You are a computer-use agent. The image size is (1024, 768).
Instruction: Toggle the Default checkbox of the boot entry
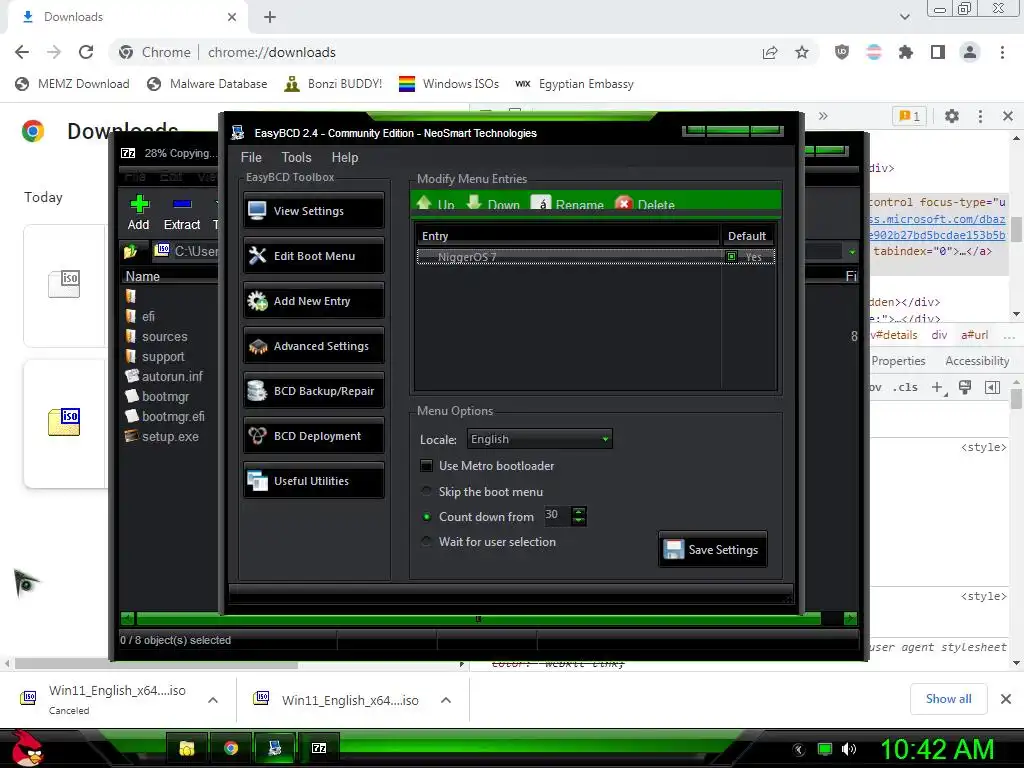731,257
